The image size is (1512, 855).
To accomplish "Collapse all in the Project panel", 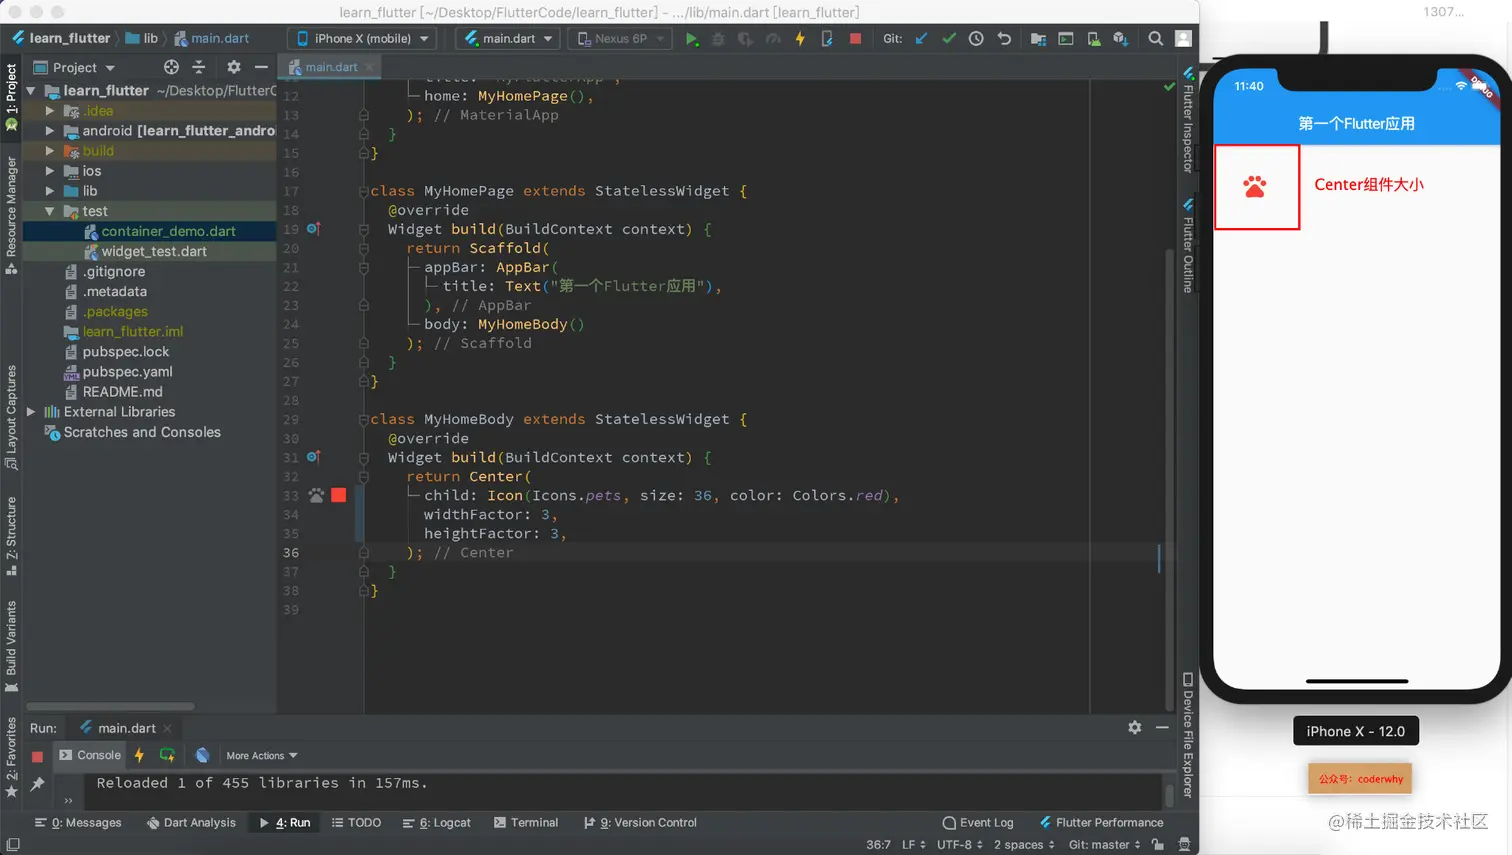I will point(198,67).
